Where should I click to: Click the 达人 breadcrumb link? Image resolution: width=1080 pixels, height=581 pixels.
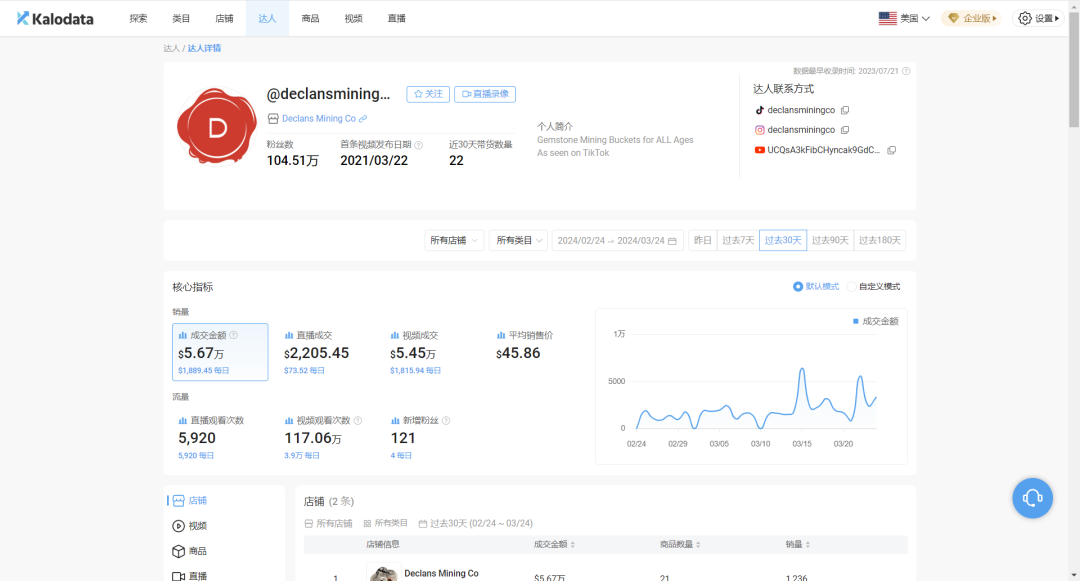pos(172,48)
